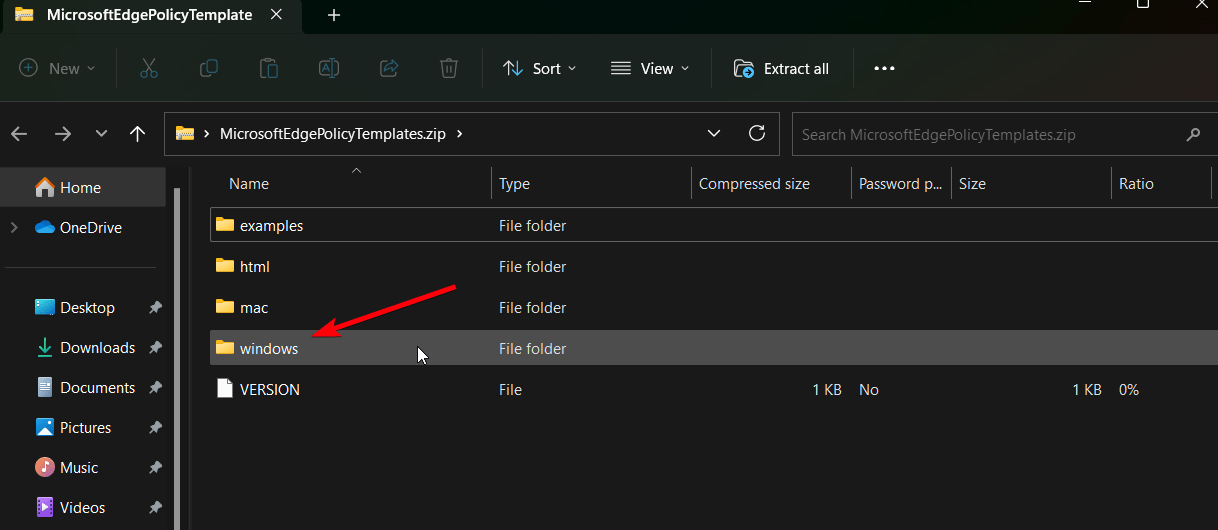Viewport: 1218px width, 530px height.
Task: Click the navigation pane scrollbar
Action: click(x=177, y=360)
